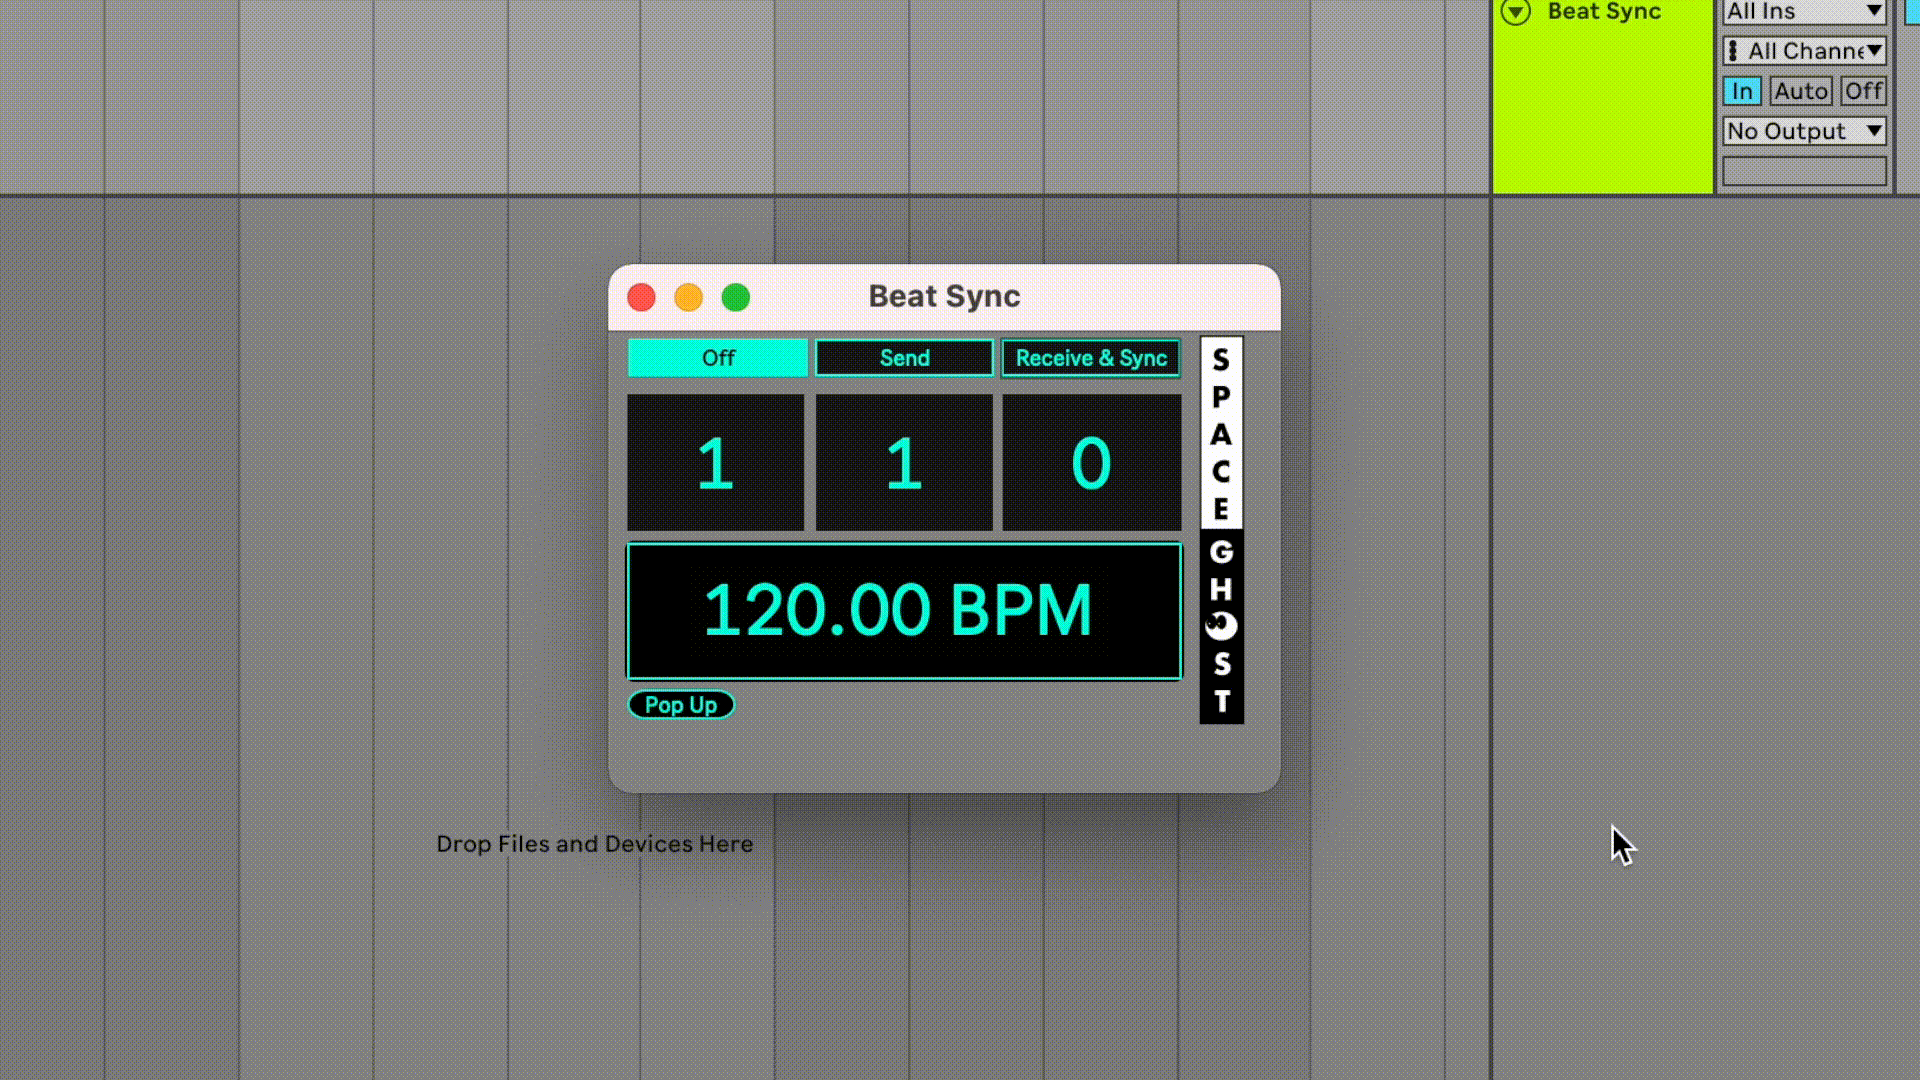1920x1080 pixels.
Task: Click the red close window button
Action: pyautogui.click(x=641, y=297)
